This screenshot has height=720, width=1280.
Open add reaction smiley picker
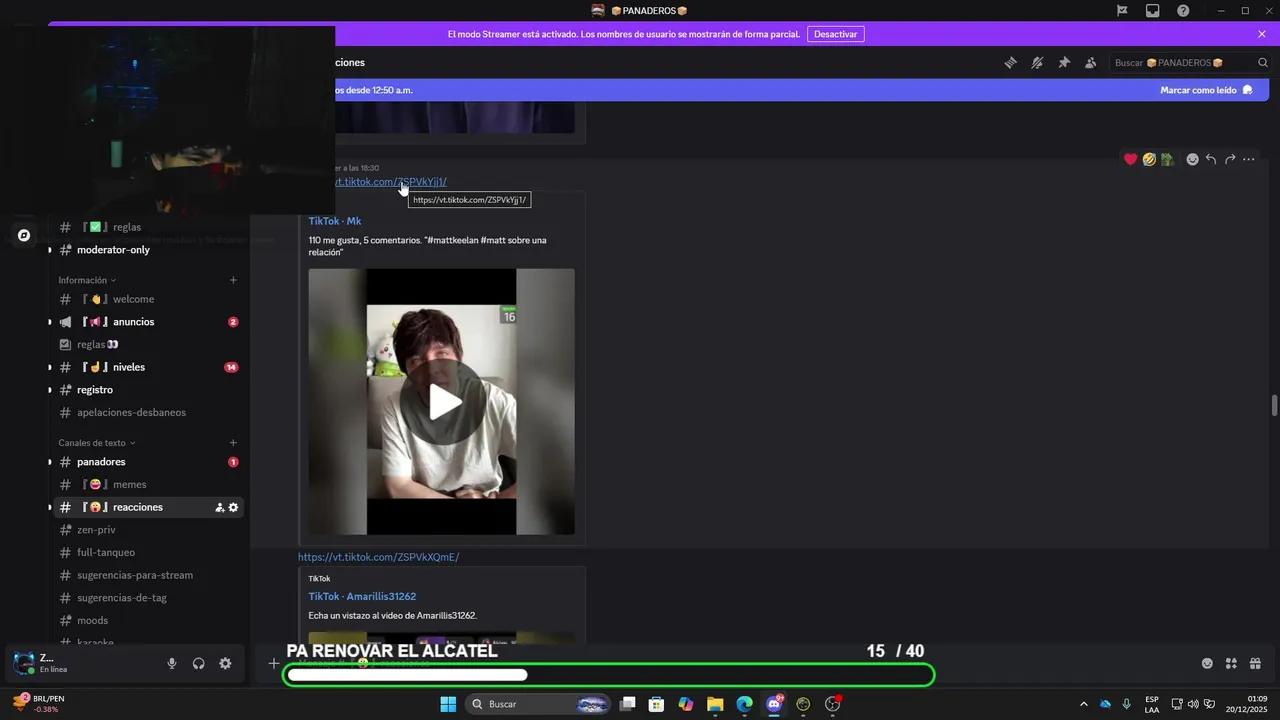[x=1192, y=159]
